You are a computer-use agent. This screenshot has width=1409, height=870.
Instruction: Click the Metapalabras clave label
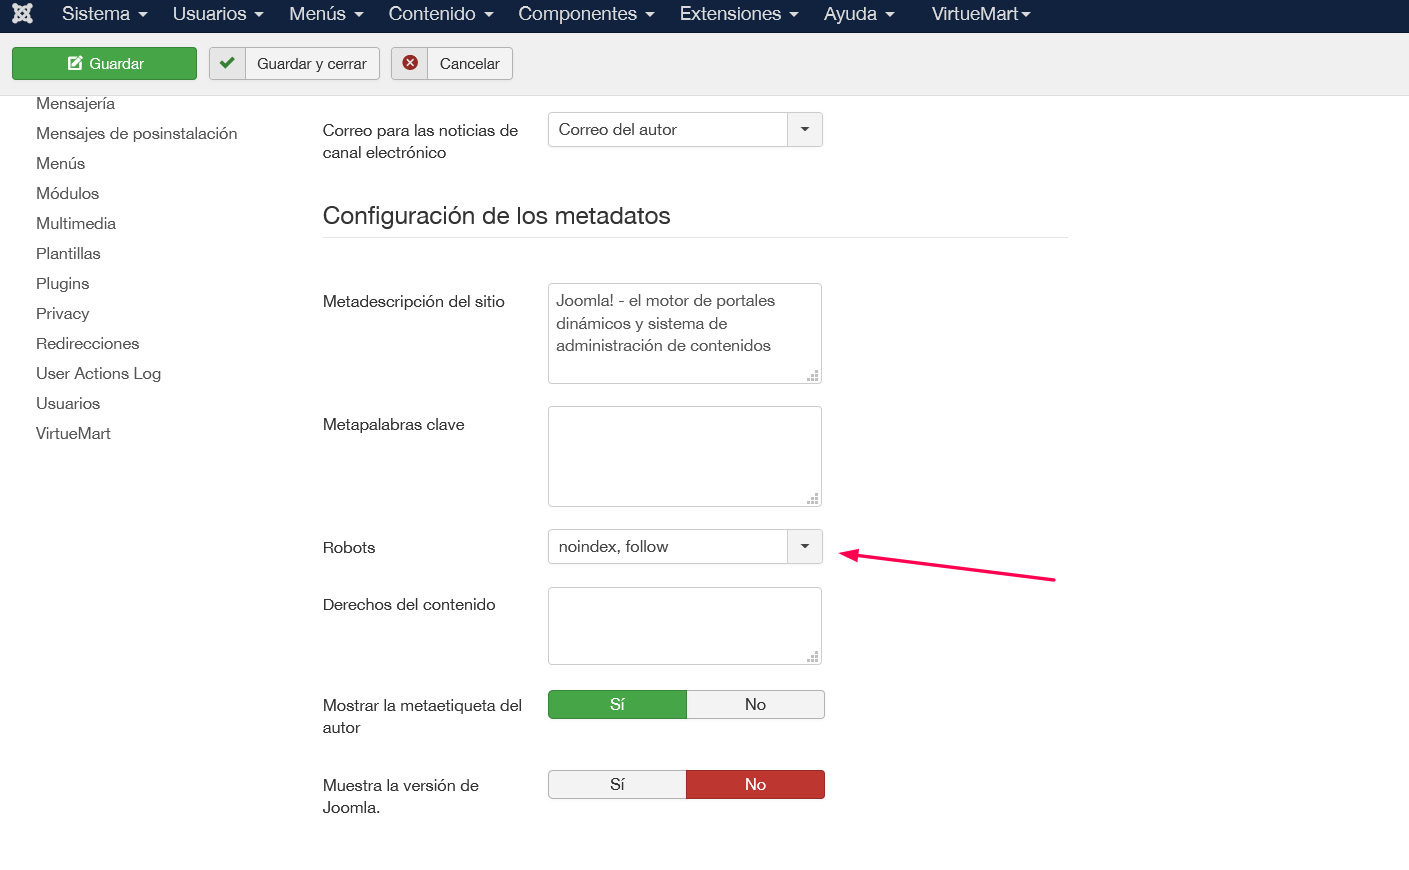tap(393, 424)
